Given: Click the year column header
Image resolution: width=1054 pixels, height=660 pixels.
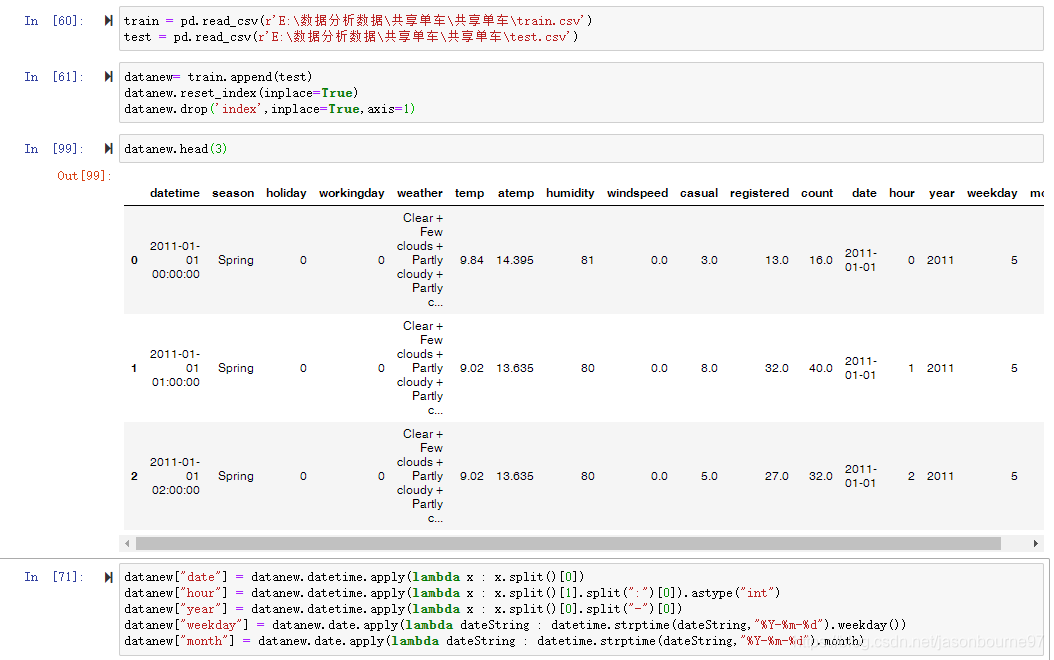Looking at the screenshot, I should point(942,193).
